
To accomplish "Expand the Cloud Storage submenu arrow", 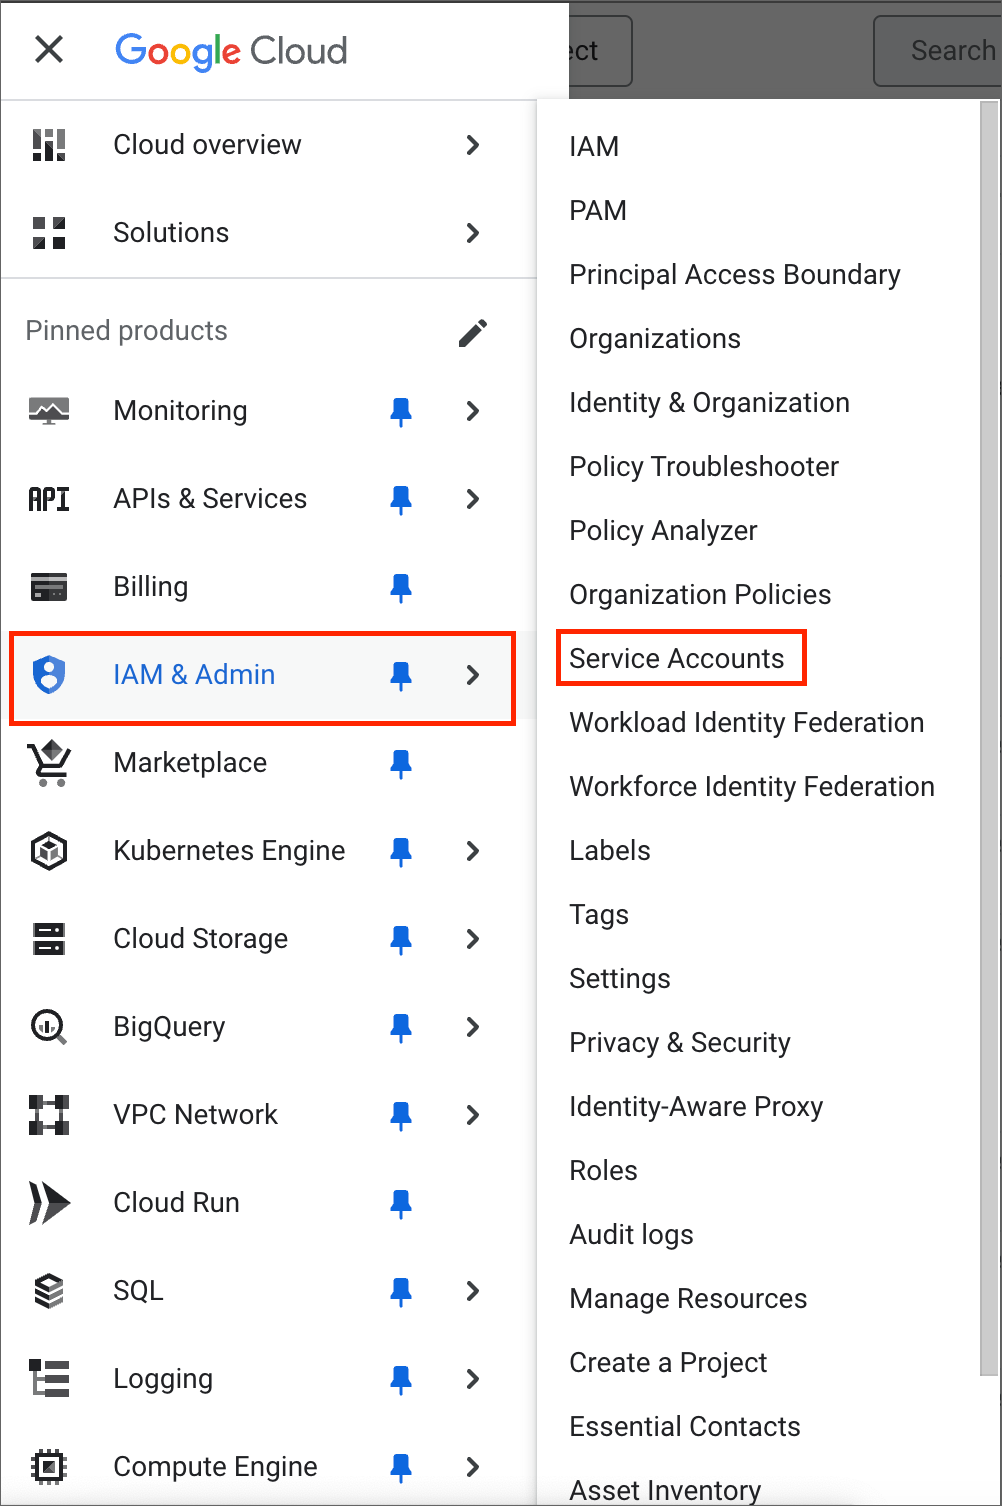I will point(473,939).
